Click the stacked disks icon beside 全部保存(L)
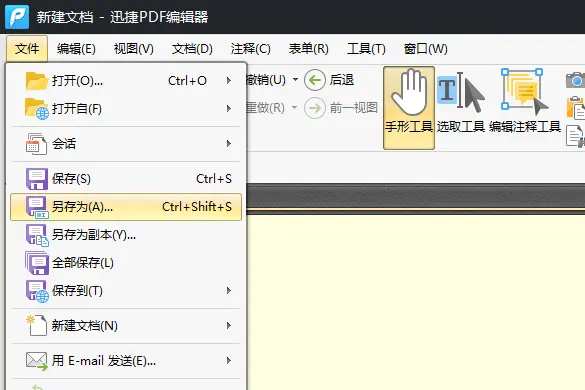 37,263
